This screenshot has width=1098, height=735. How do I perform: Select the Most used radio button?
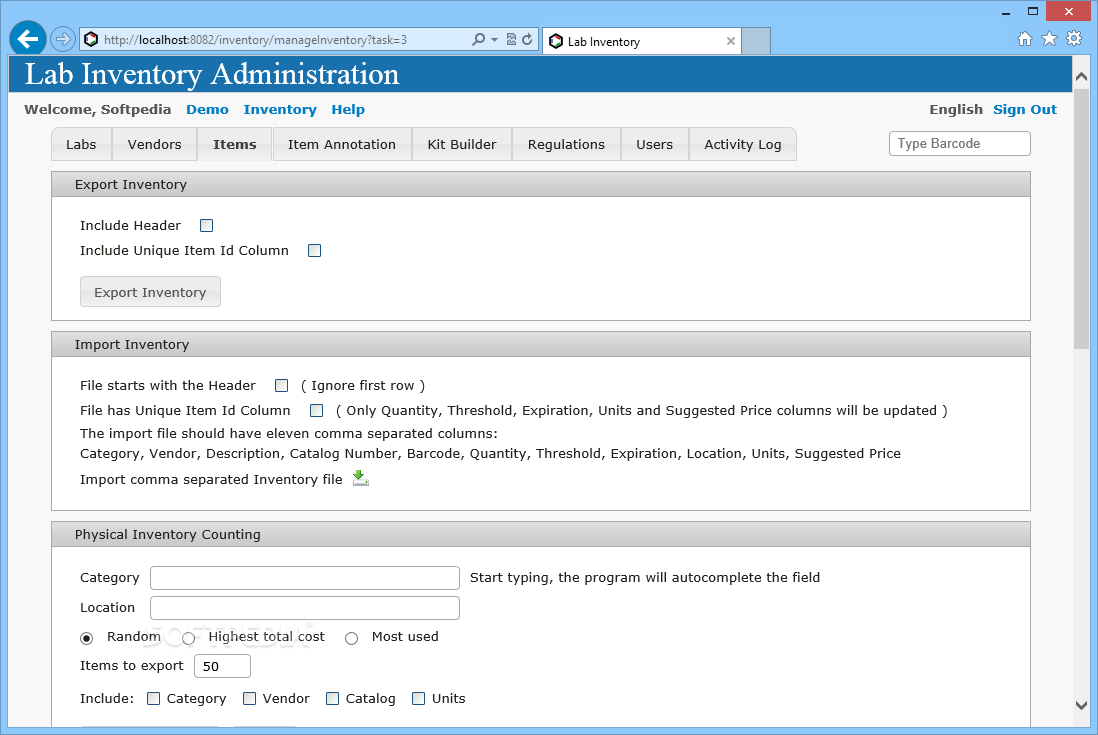coord(352,638)
